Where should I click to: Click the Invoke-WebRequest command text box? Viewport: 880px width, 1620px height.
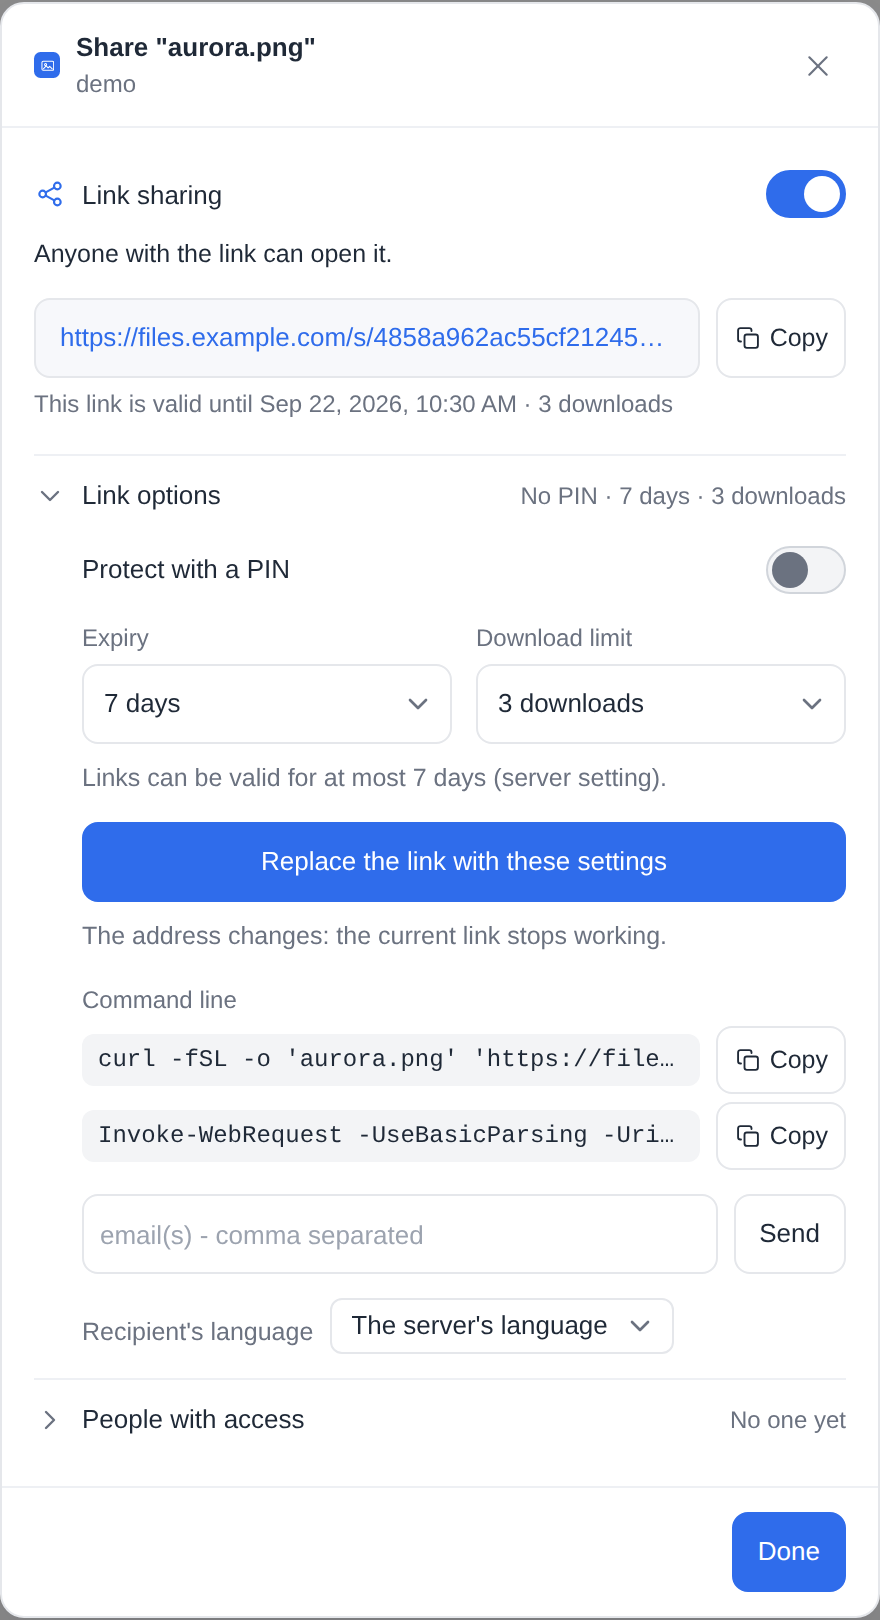point(391,1136)
